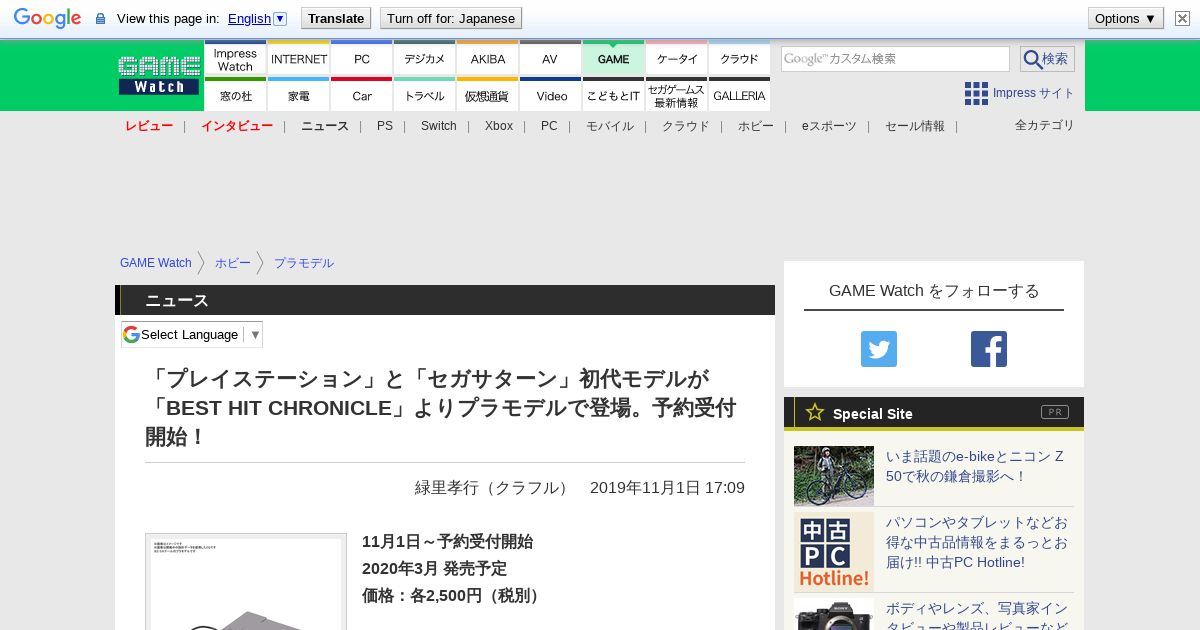Go to PC category in nav bar
This screenshot has width=1200, height=630.
[549, 126]
